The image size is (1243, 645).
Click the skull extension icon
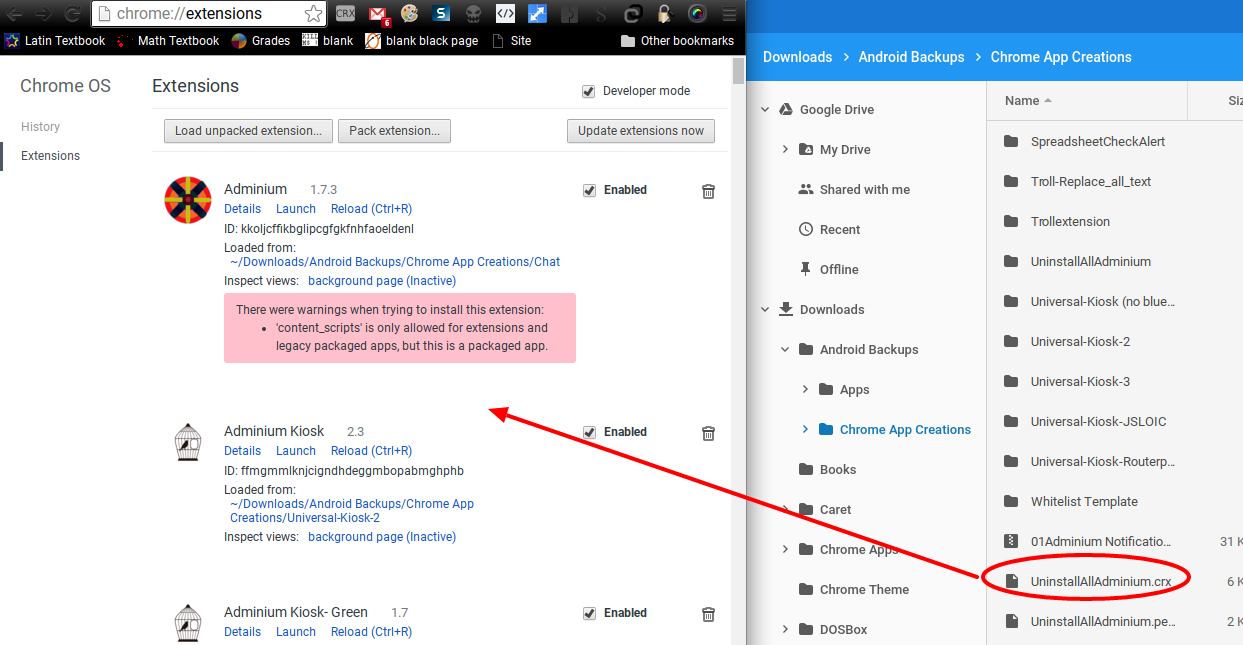click(474, 14)
